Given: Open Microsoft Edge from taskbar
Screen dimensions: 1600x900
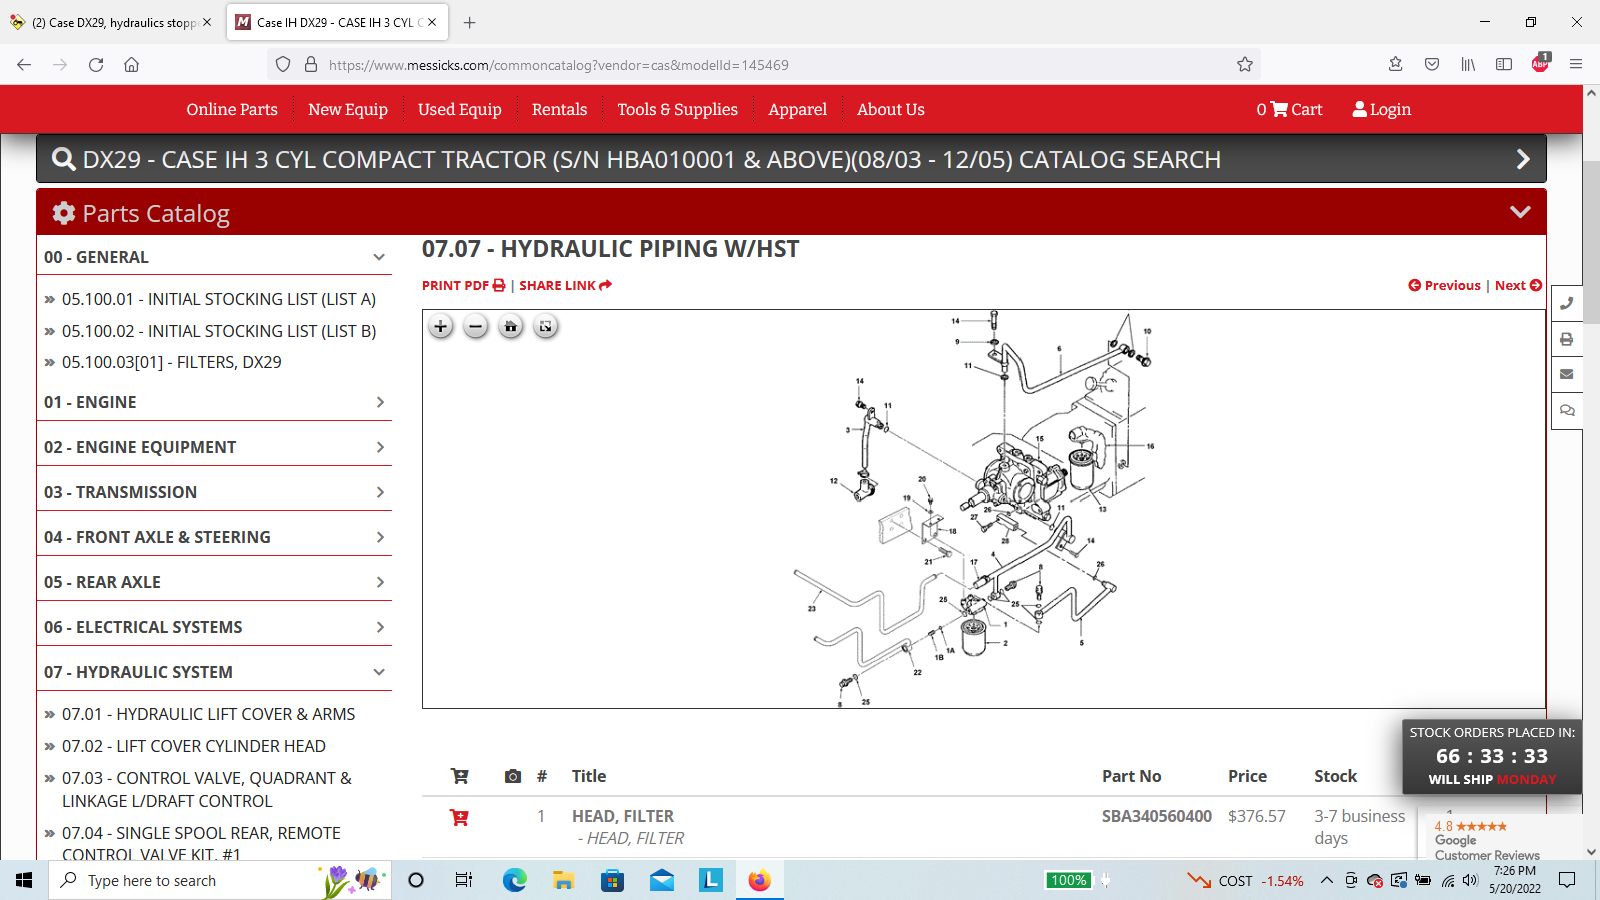Looking at the screenshot, I should (514, 880).
